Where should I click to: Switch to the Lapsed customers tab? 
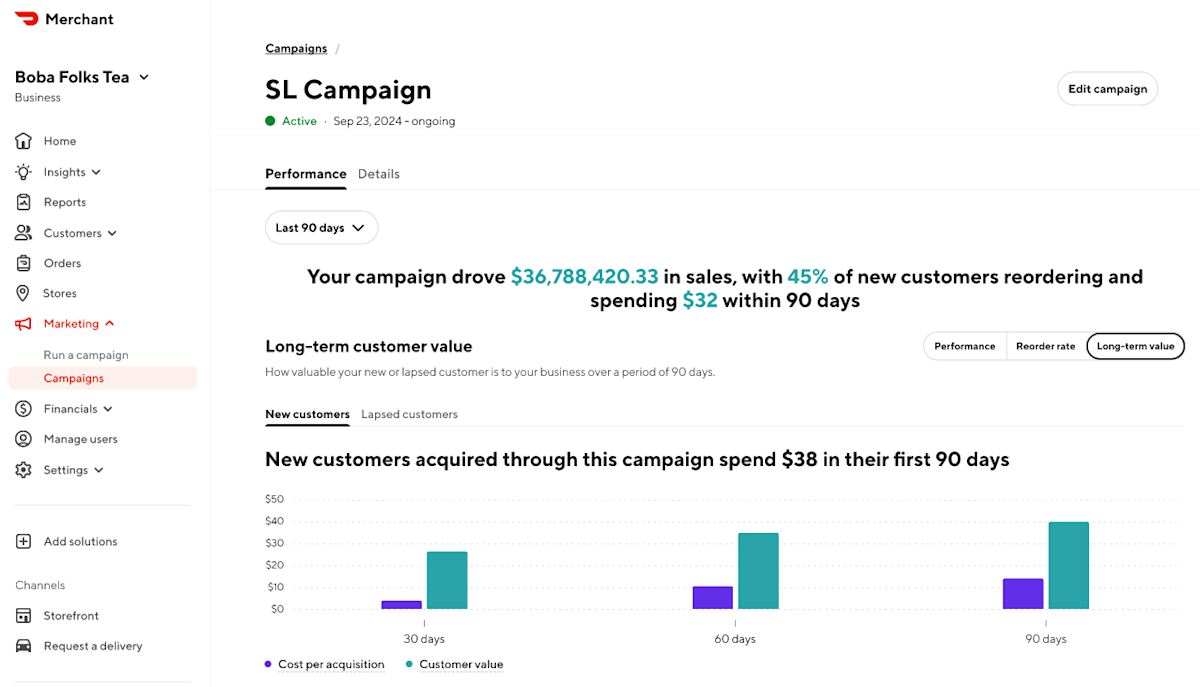409,414
